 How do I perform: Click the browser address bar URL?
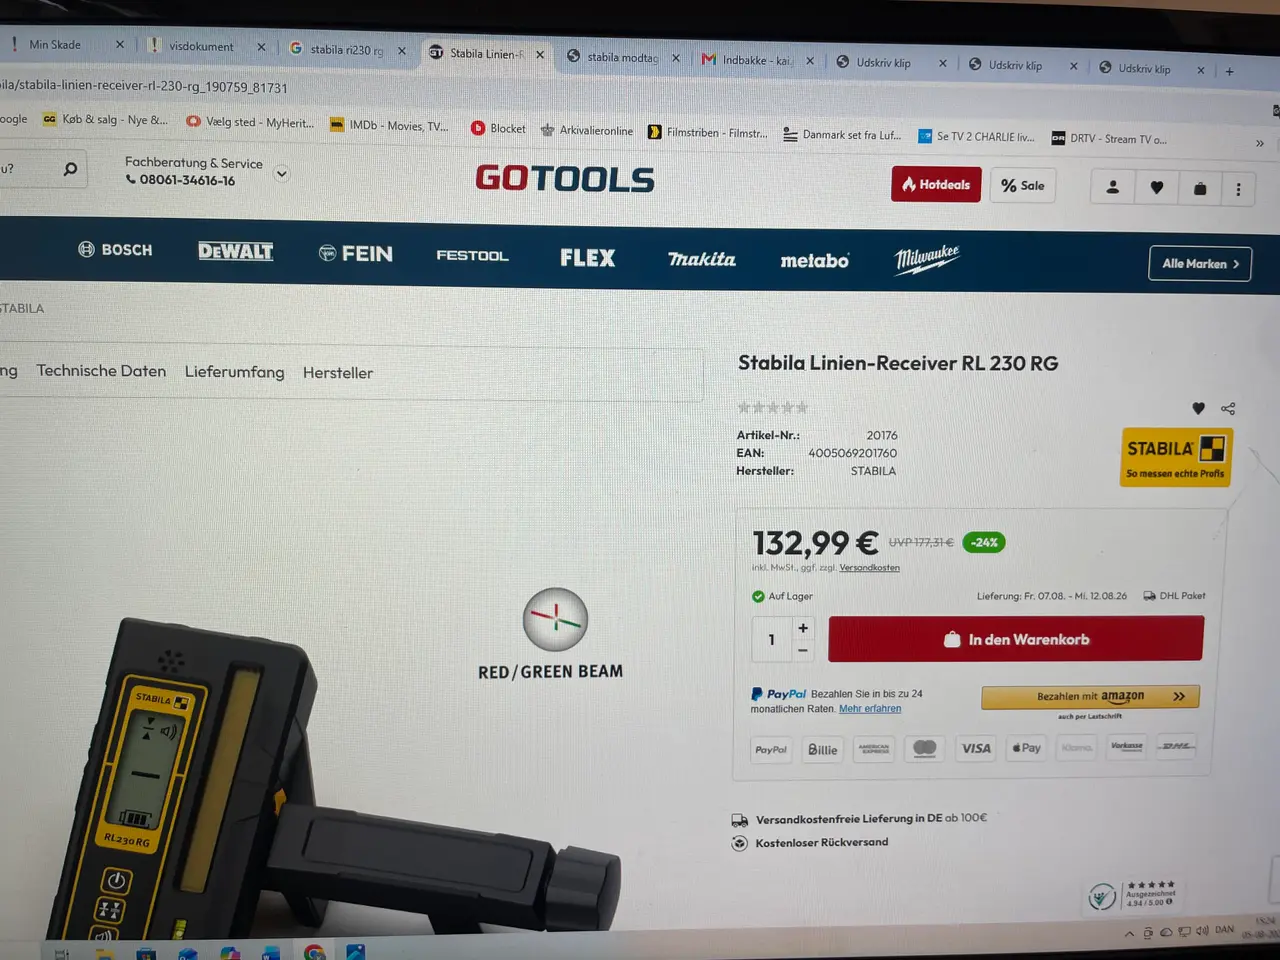[x=143, y=87]
